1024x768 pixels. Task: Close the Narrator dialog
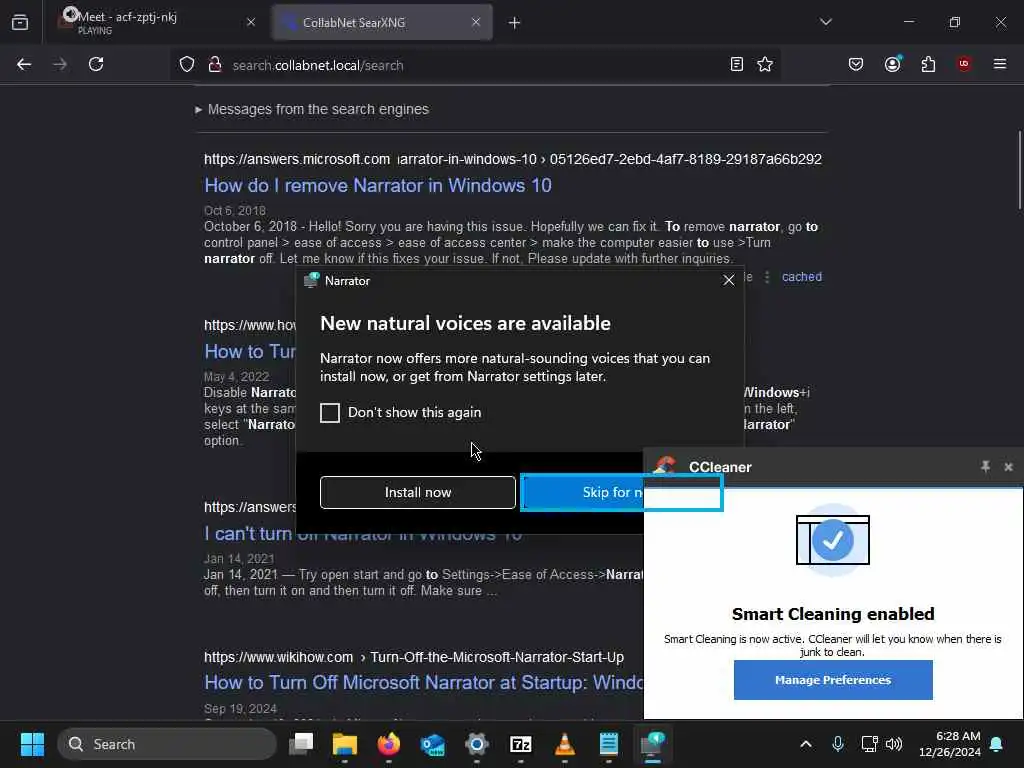point(729,280)
